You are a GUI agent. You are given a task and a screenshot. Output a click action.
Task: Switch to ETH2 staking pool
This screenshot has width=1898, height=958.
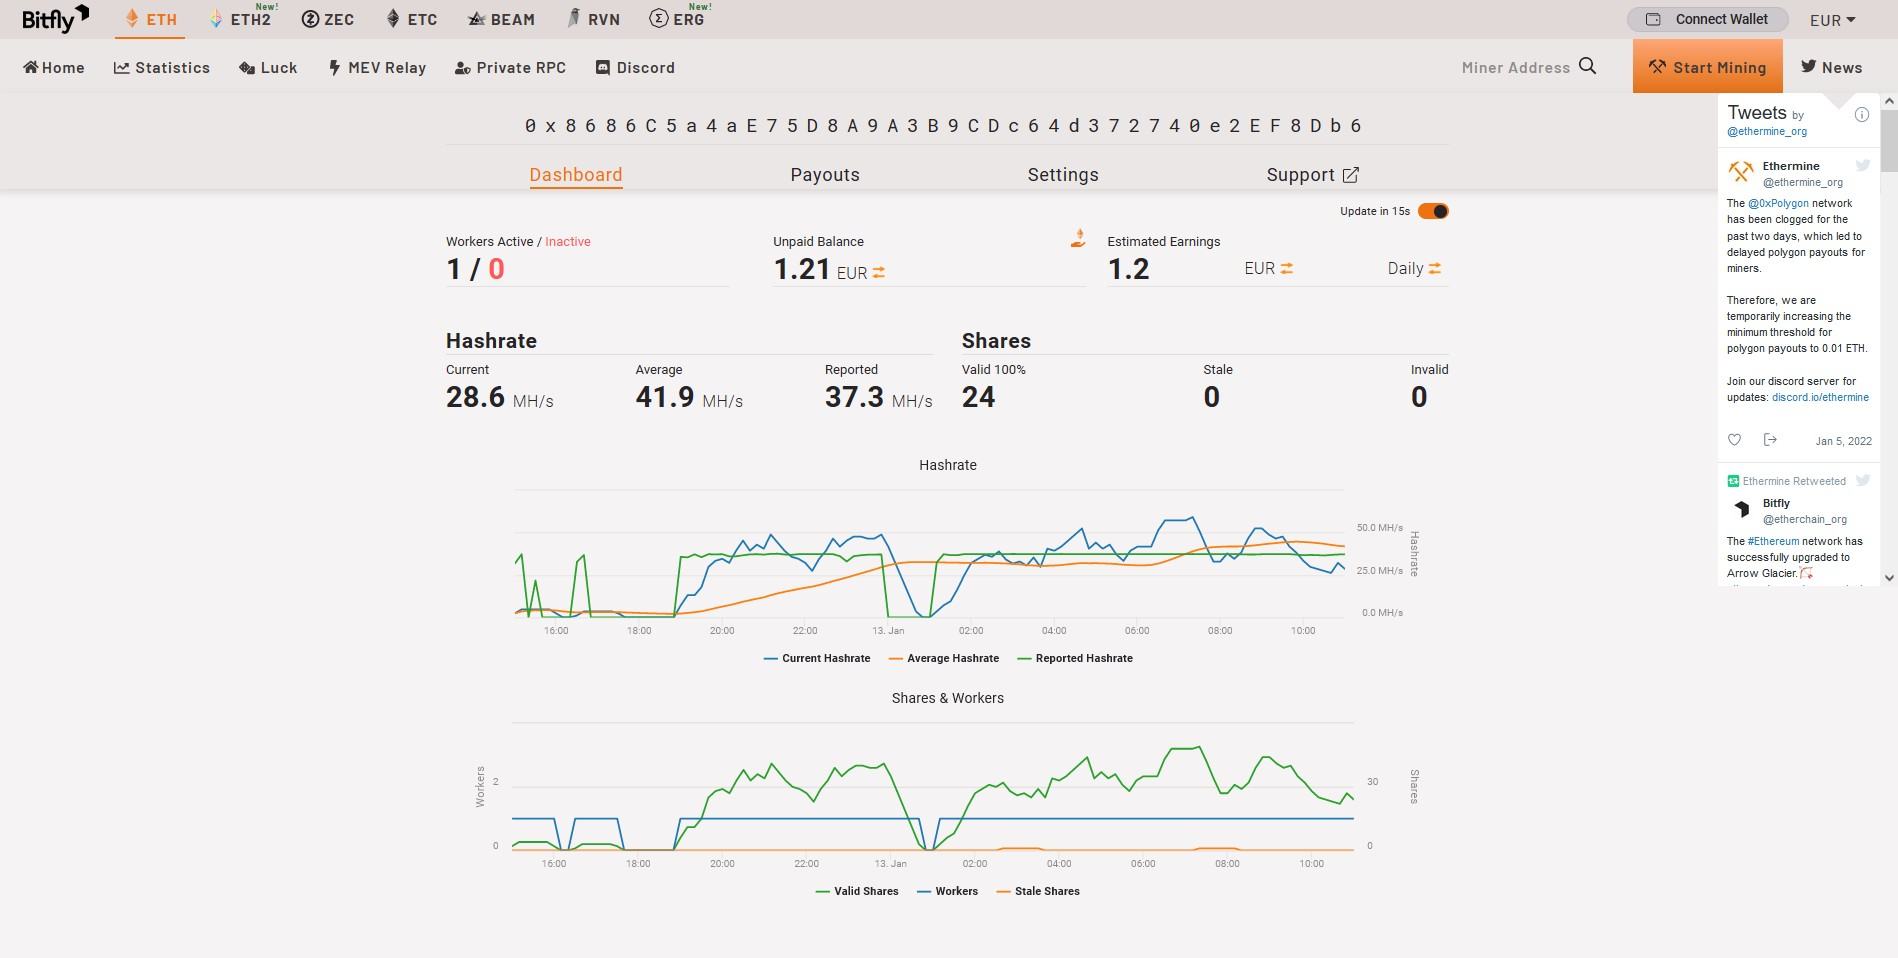point(241,19)
